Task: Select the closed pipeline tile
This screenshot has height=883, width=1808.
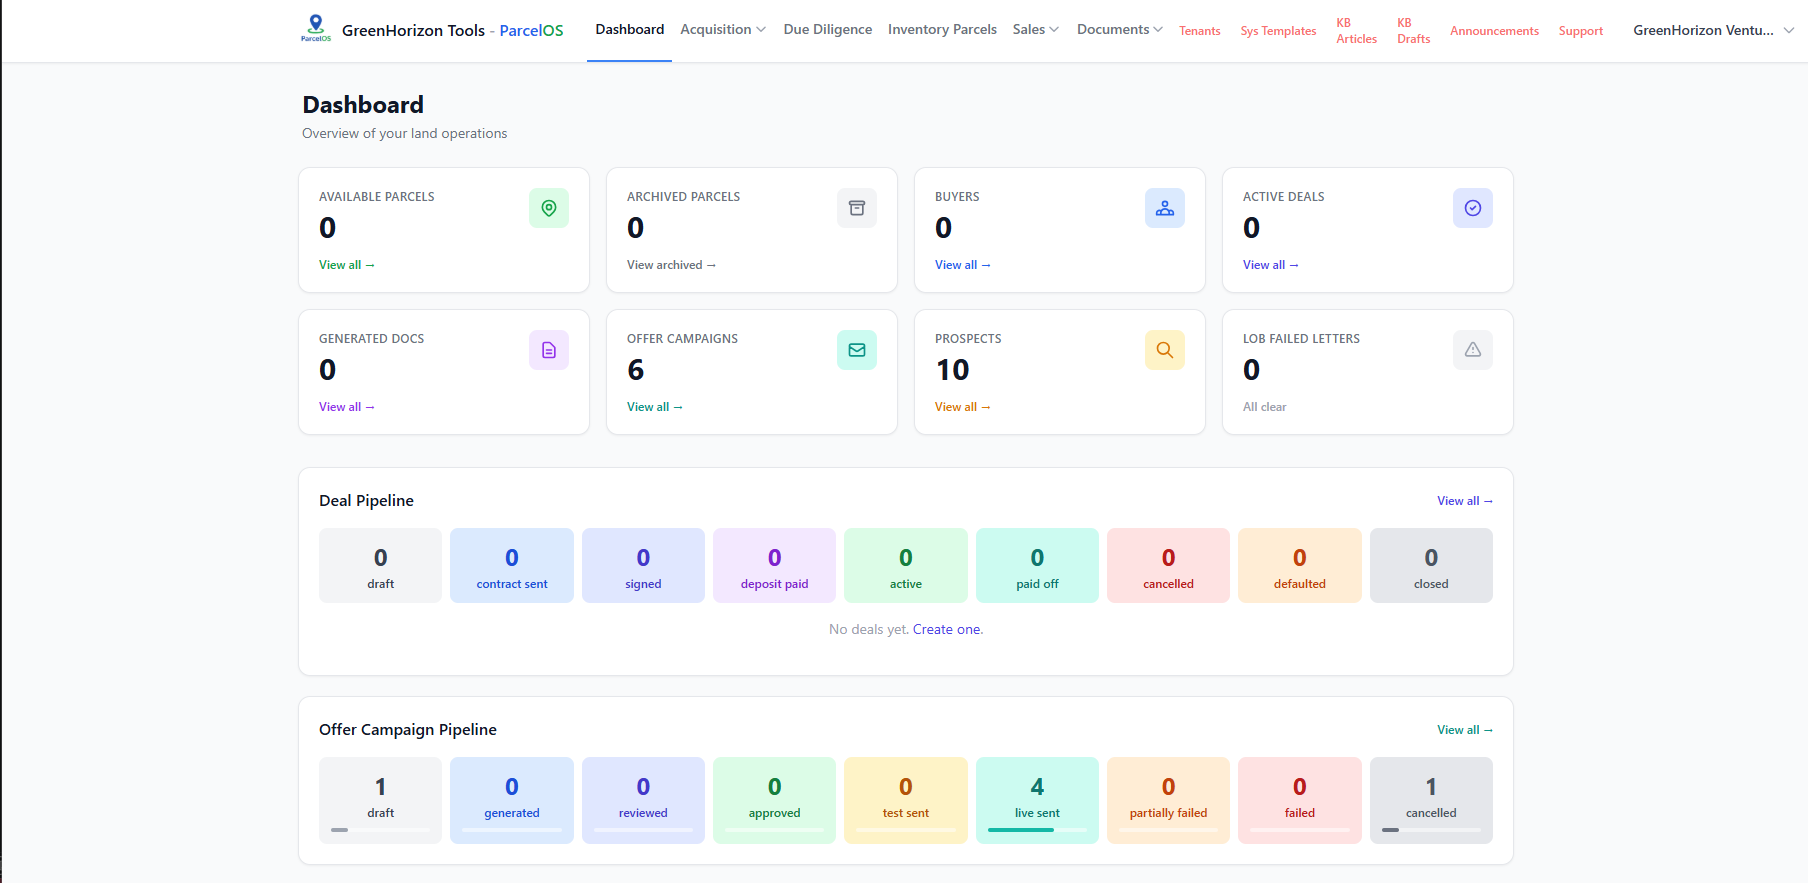Action: coord(1431,566)
